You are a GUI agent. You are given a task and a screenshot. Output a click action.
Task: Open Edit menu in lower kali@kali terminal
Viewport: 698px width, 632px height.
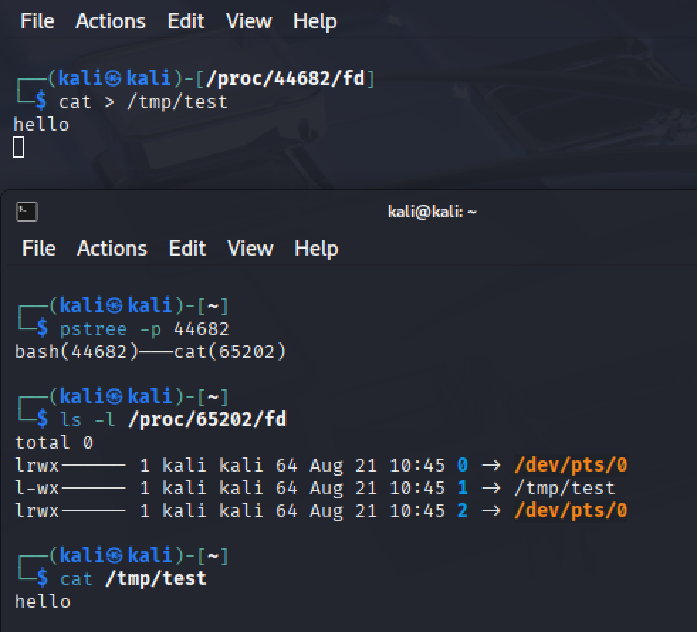click(187, 248)
